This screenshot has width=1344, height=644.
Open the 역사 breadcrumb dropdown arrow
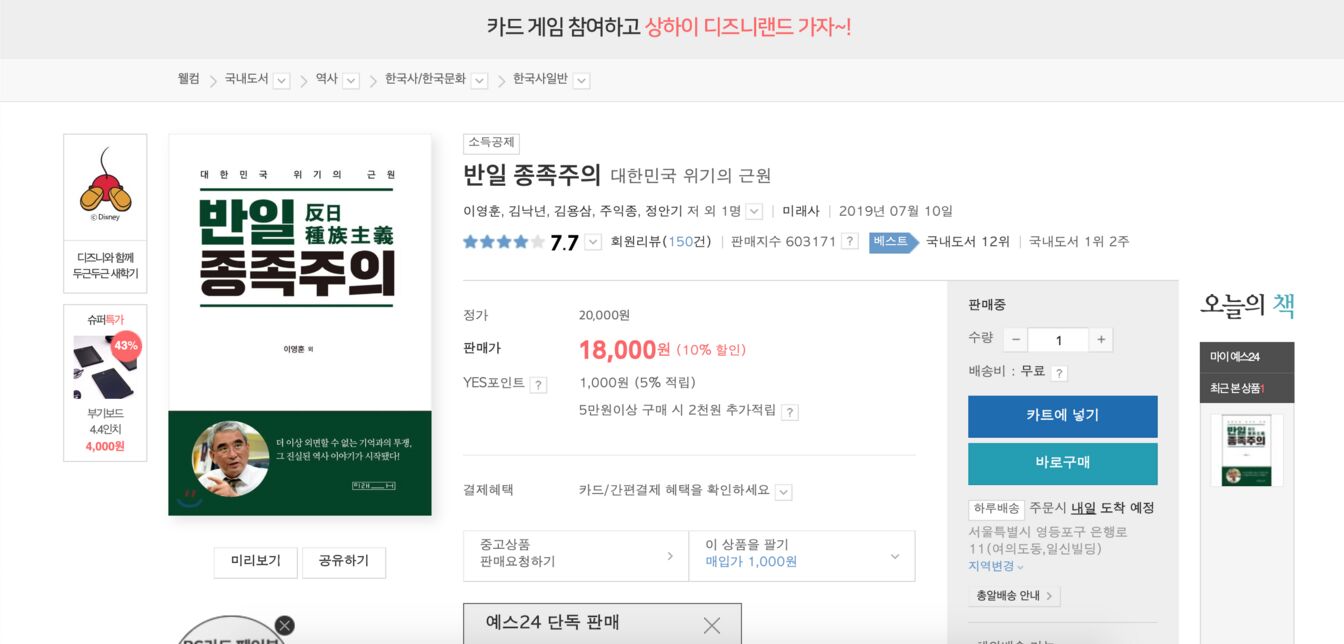click(x=351, y=80)
